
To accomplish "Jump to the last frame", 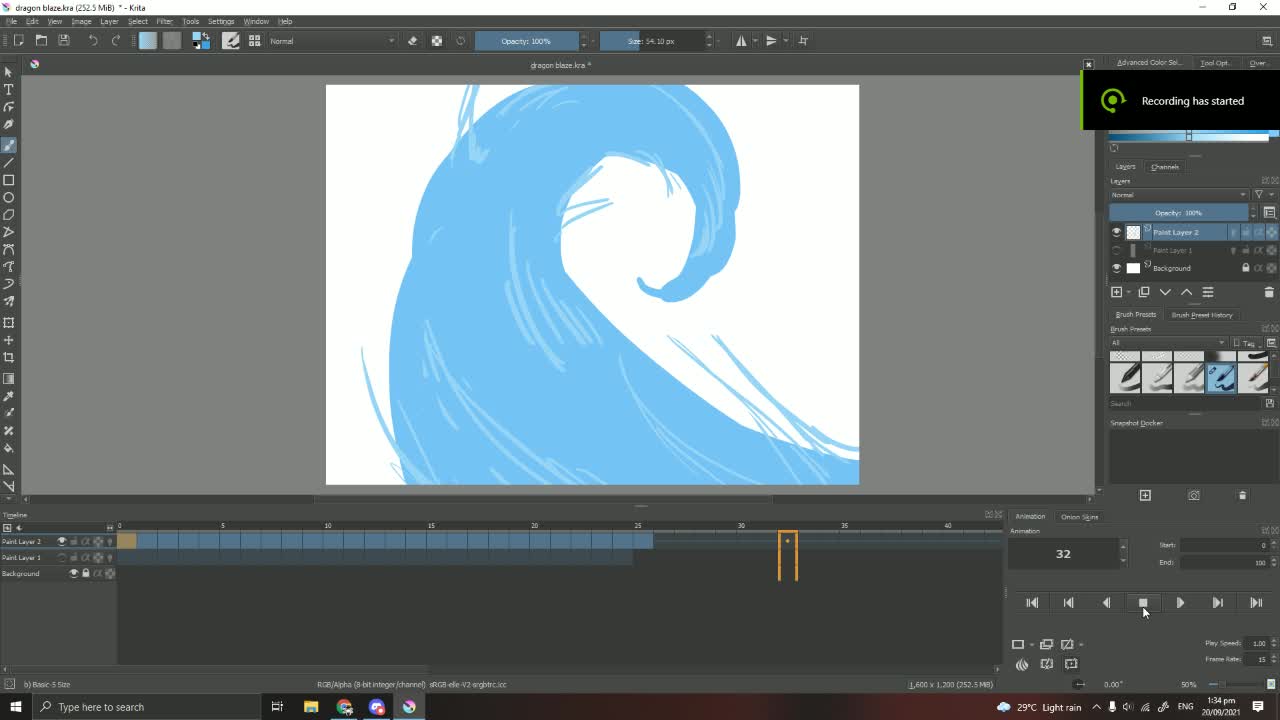I will click(x=1256, y=603).
